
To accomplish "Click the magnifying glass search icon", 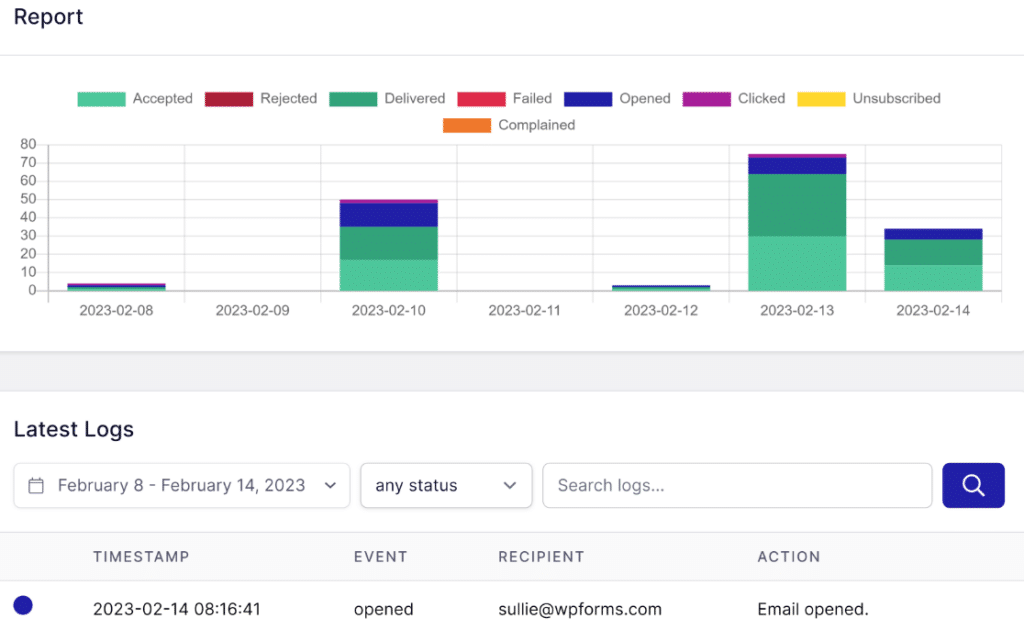I will (x=973, y=485).
